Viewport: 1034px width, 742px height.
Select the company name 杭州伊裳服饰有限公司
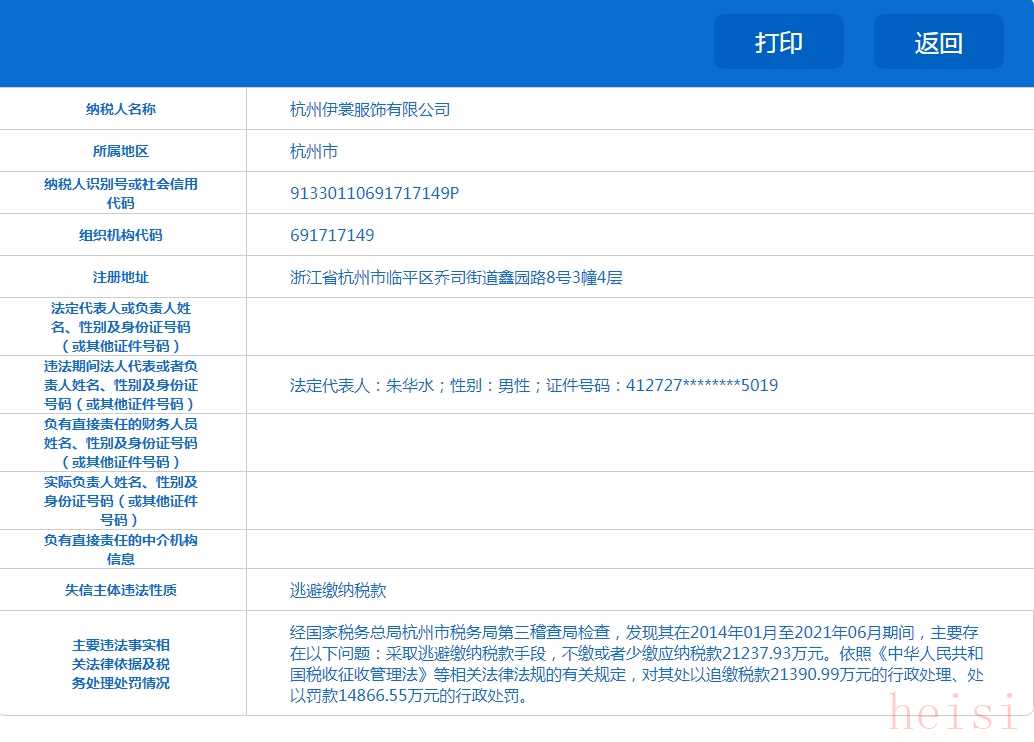pyautogui.click(x=370, y=109)
